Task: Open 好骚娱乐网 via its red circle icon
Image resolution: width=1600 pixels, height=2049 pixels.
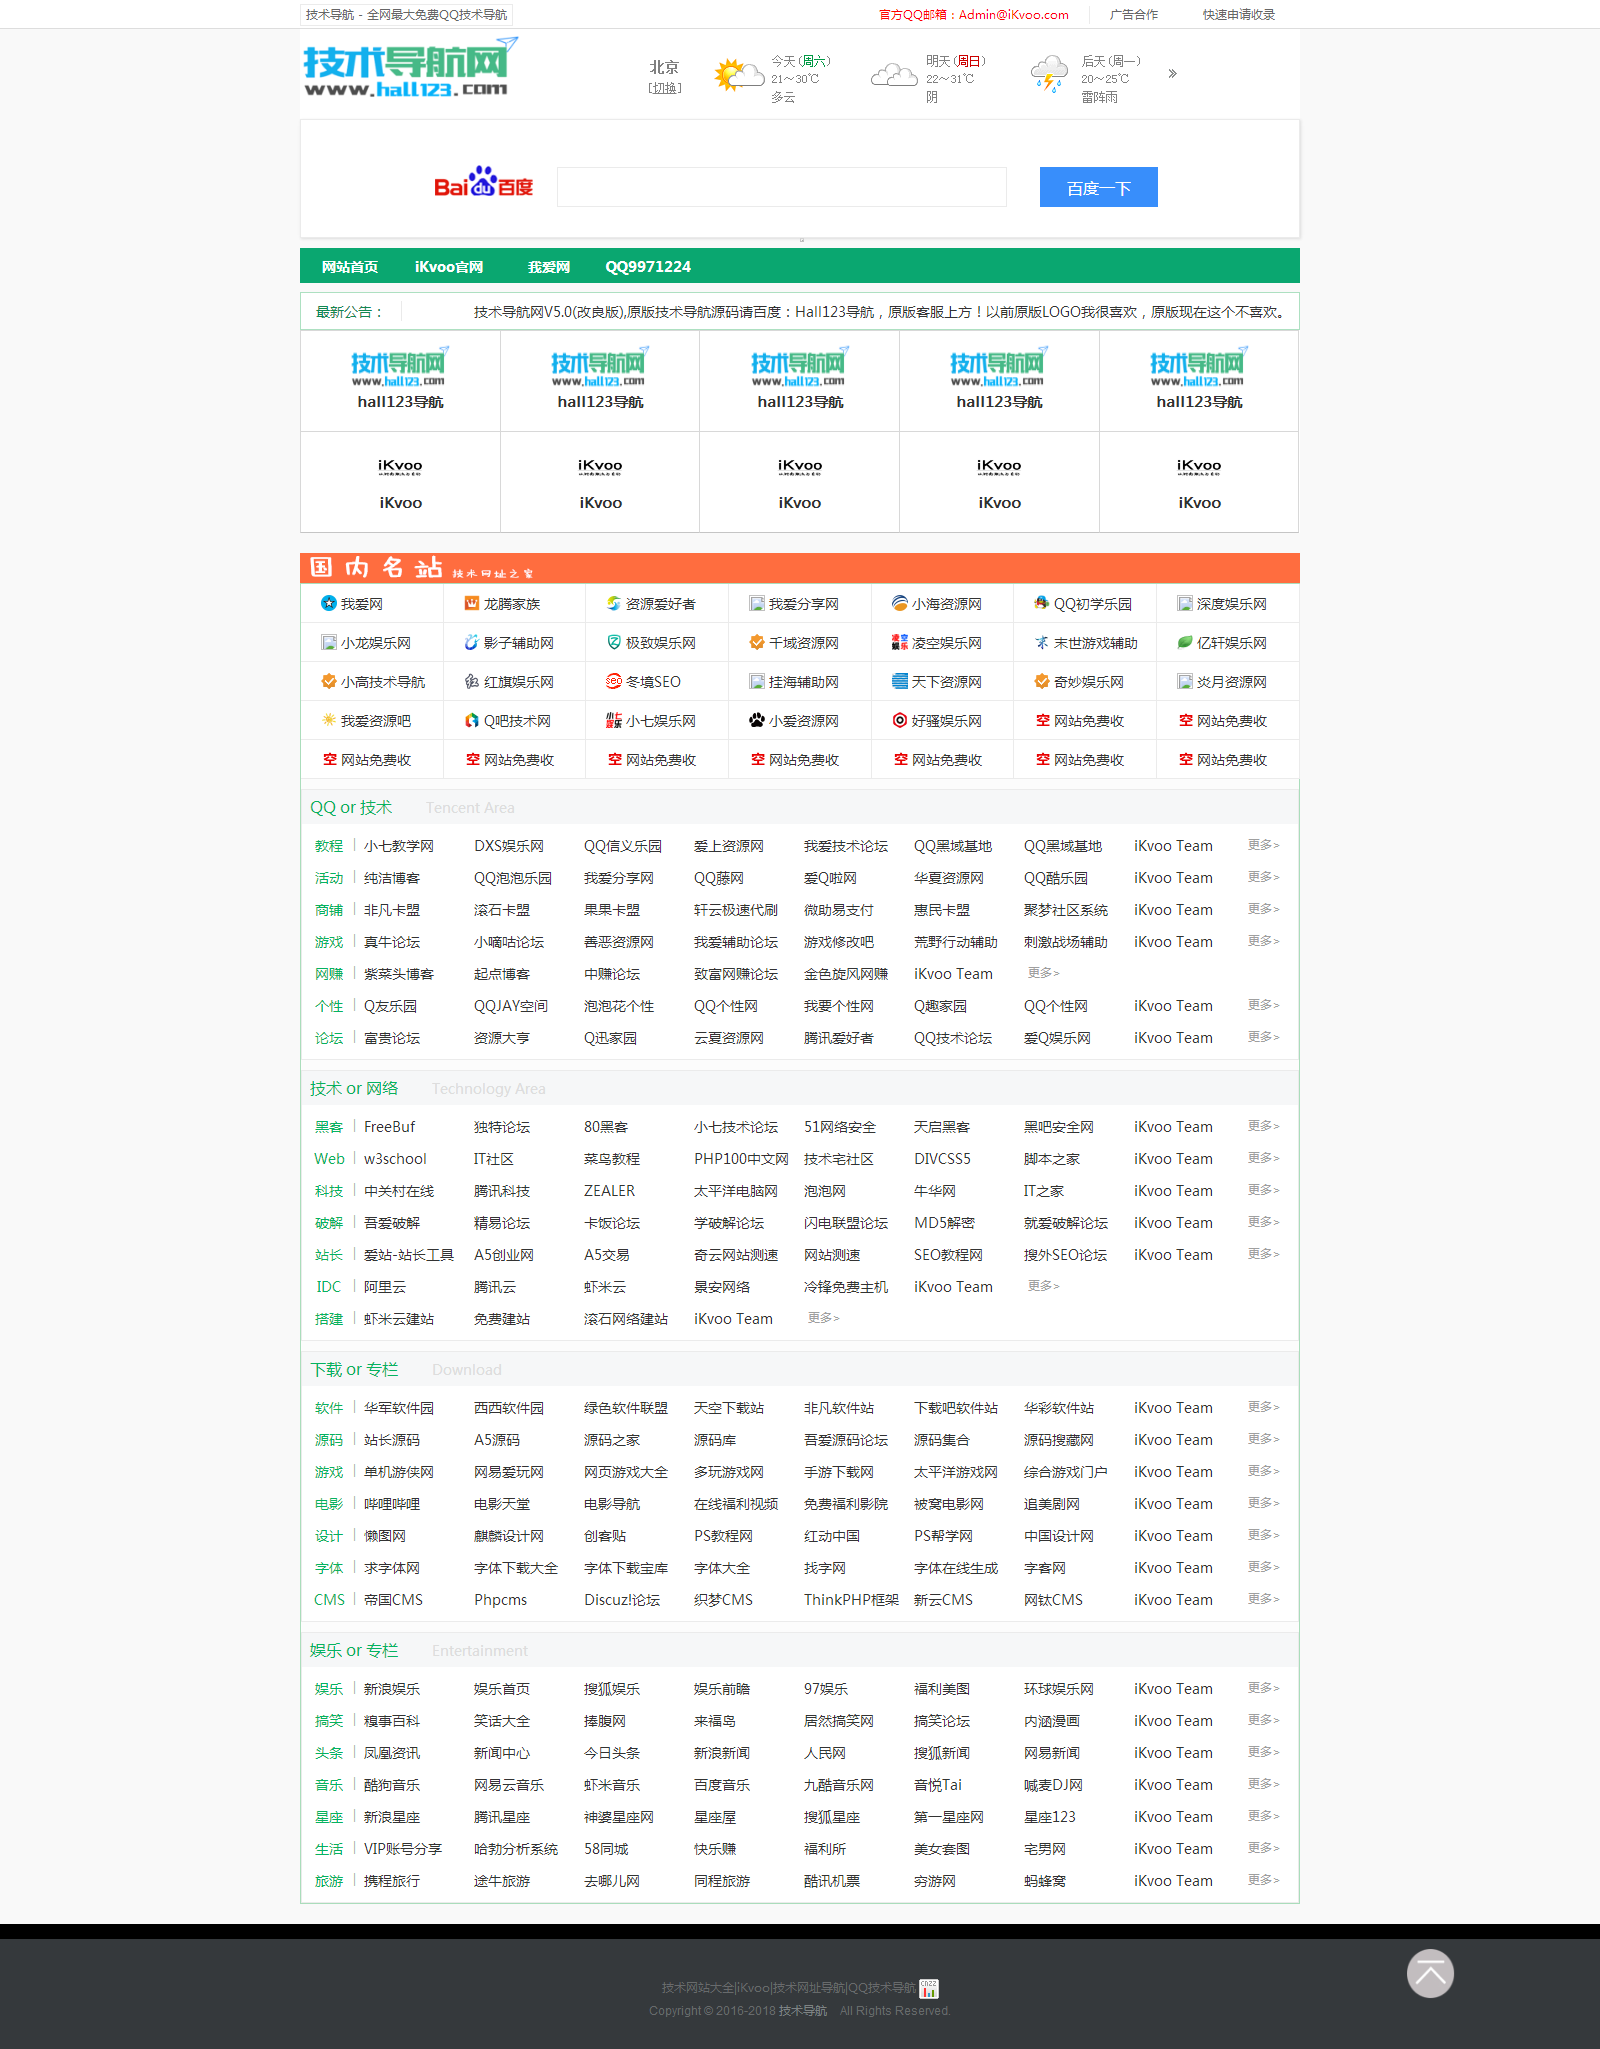Action: (x=899, y=720)
